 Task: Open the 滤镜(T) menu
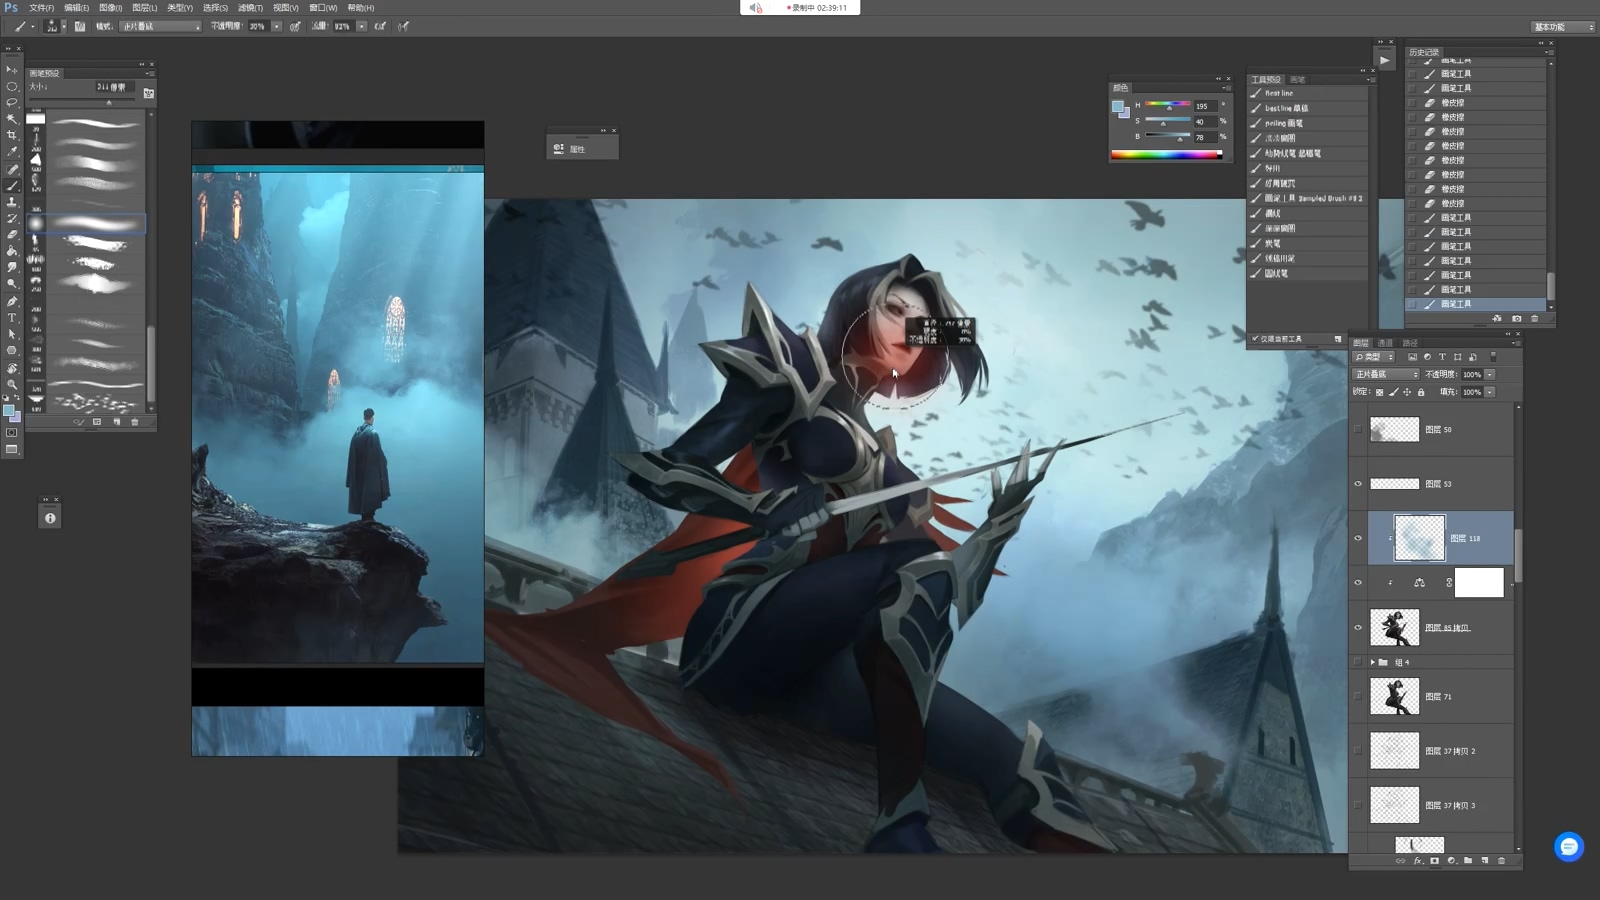point(250,8)
